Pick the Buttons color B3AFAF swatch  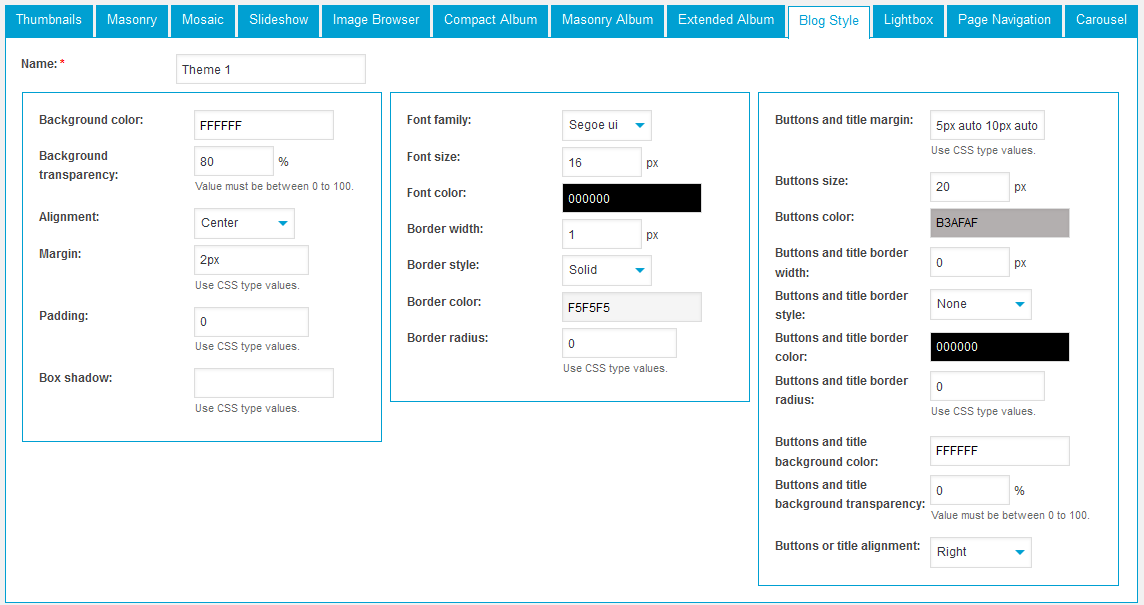(x=999, y=223)
